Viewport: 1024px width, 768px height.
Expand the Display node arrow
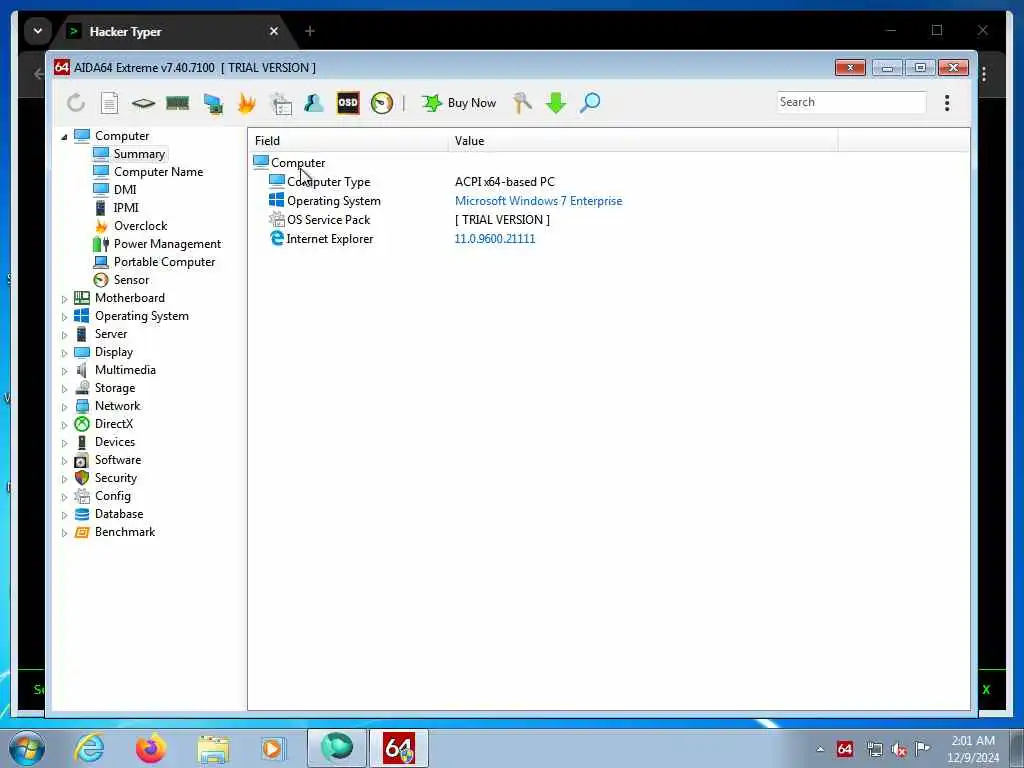tap(64, 353)
